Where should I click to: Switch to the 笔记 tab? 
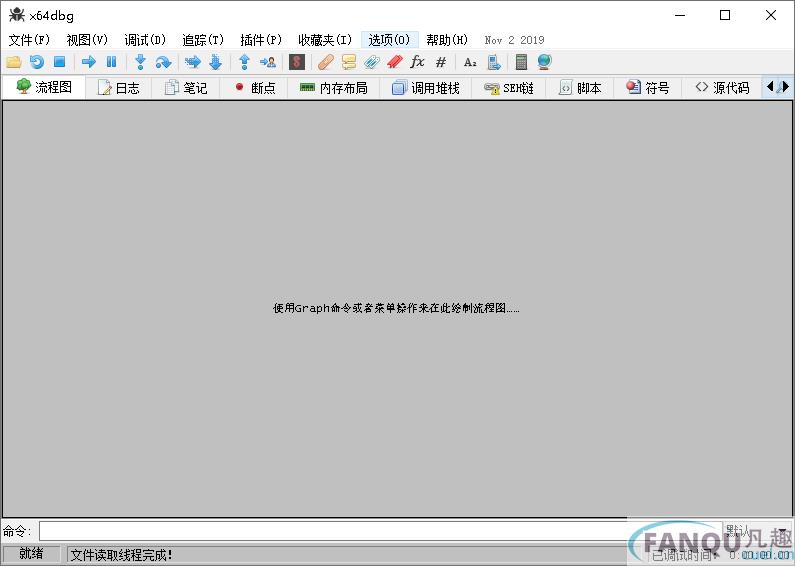pos(186,88)
